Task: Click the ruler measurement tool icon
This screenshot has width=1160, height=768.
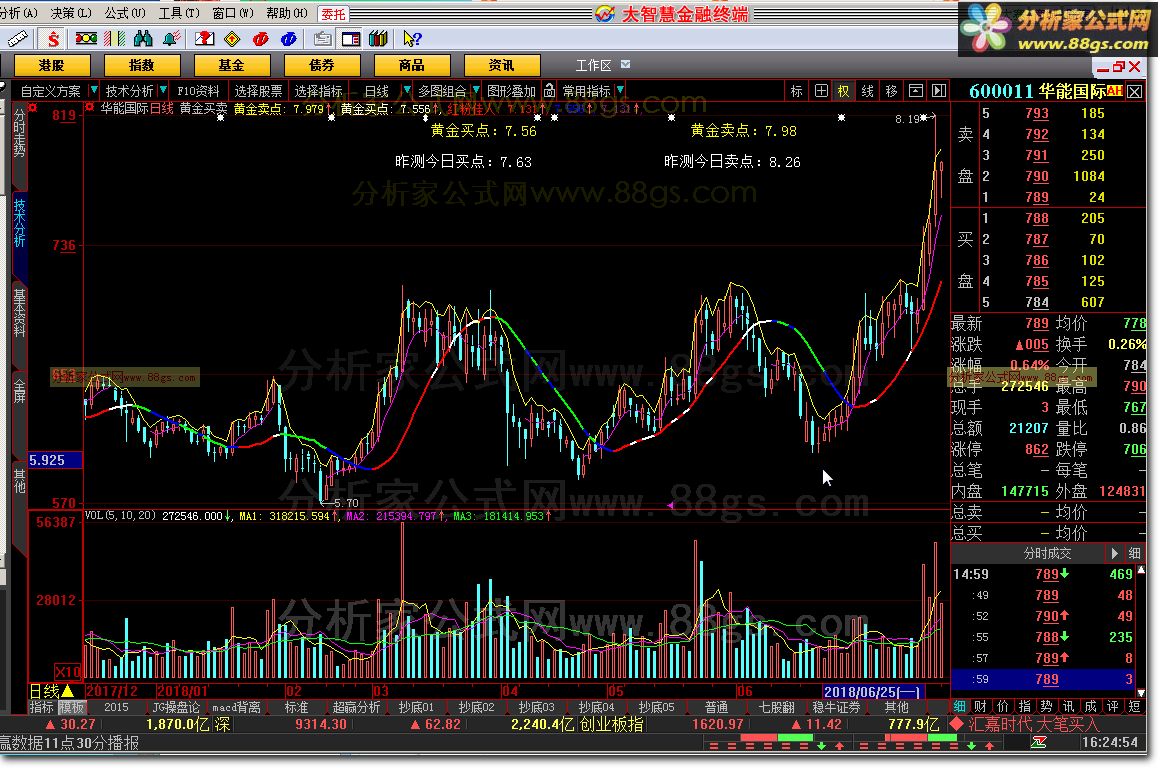Action: click(x=18, y=38)
